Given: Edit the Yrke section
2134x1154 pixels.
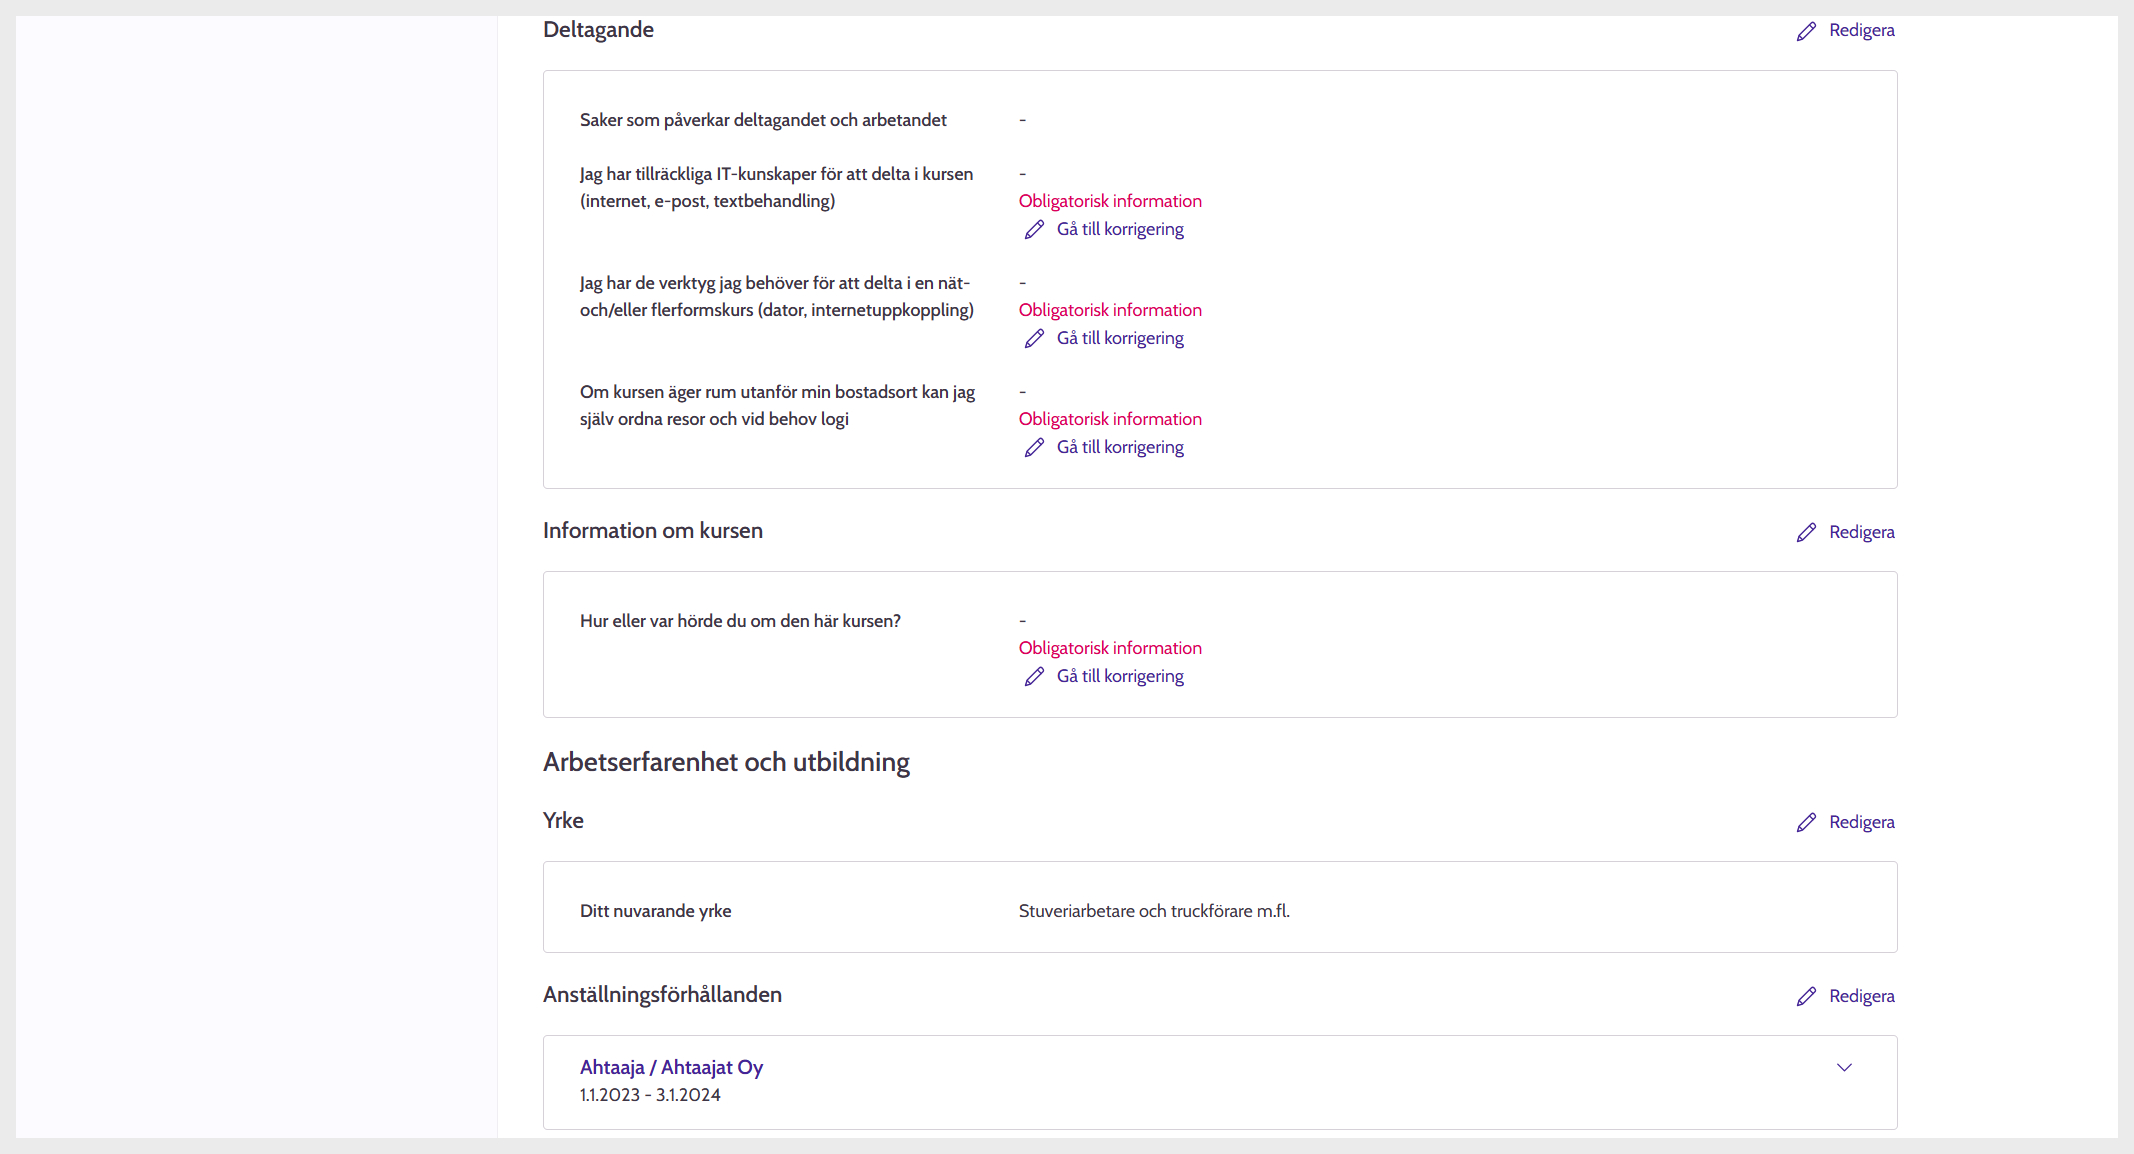Looking at the screenshot, I should click(1861, 822).
